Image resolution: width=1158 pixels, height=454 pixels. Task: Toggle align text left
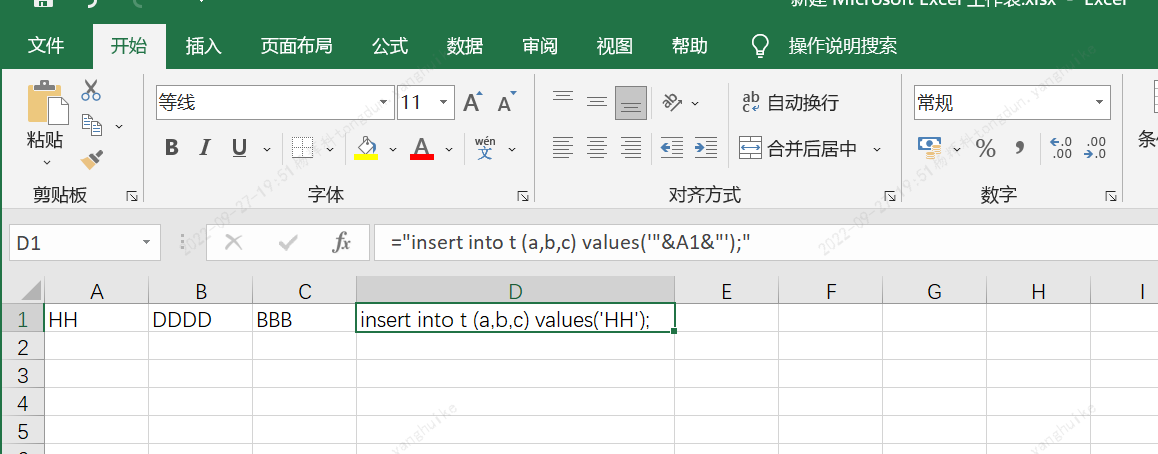(x=563, y=148)
